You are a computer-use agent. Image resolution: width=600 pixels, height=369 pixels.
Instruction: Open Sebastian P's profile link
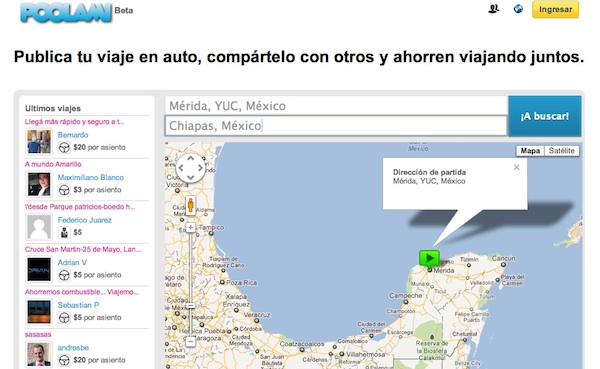pyautogui.click(x=78, y=305)
